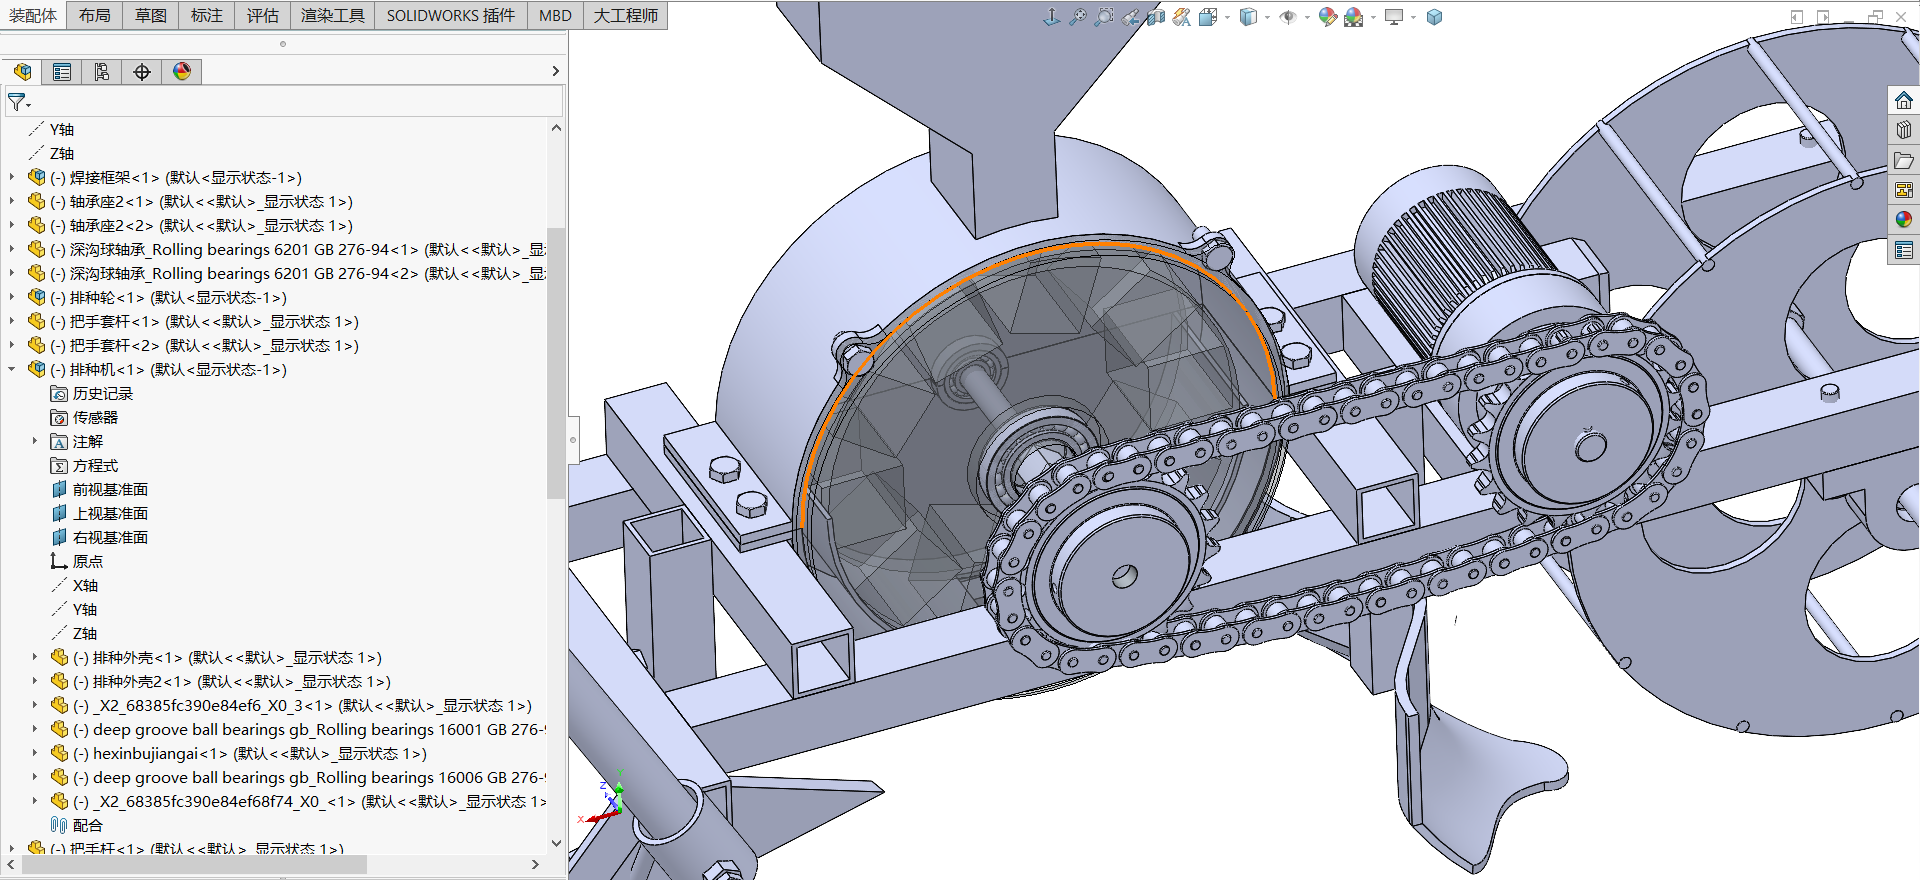The image size is (1920, 880).
Task: Open the View Settings dropdown arrow
Action: click(x=1412, y=17)
